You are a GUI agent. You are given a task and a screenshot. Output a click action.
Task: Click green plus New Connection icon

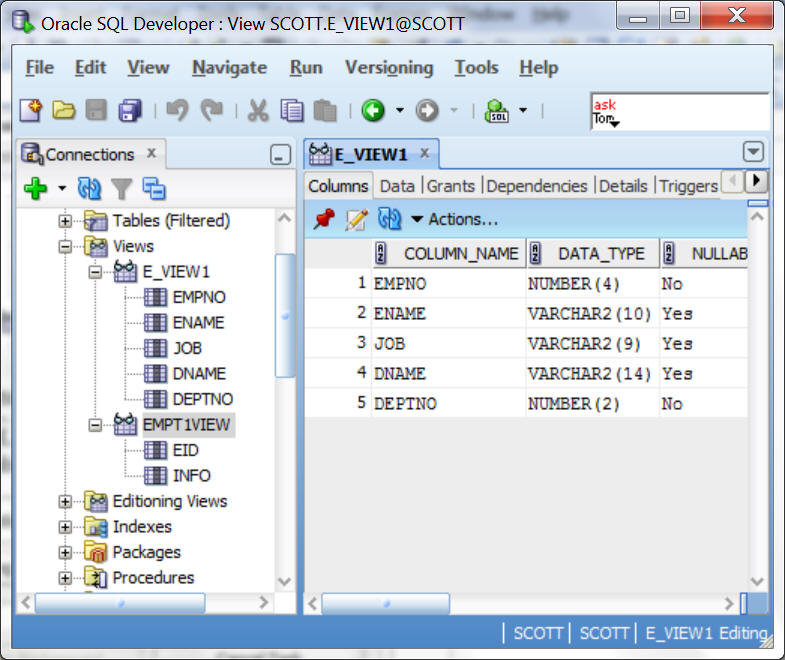click(x=35, y=188)
